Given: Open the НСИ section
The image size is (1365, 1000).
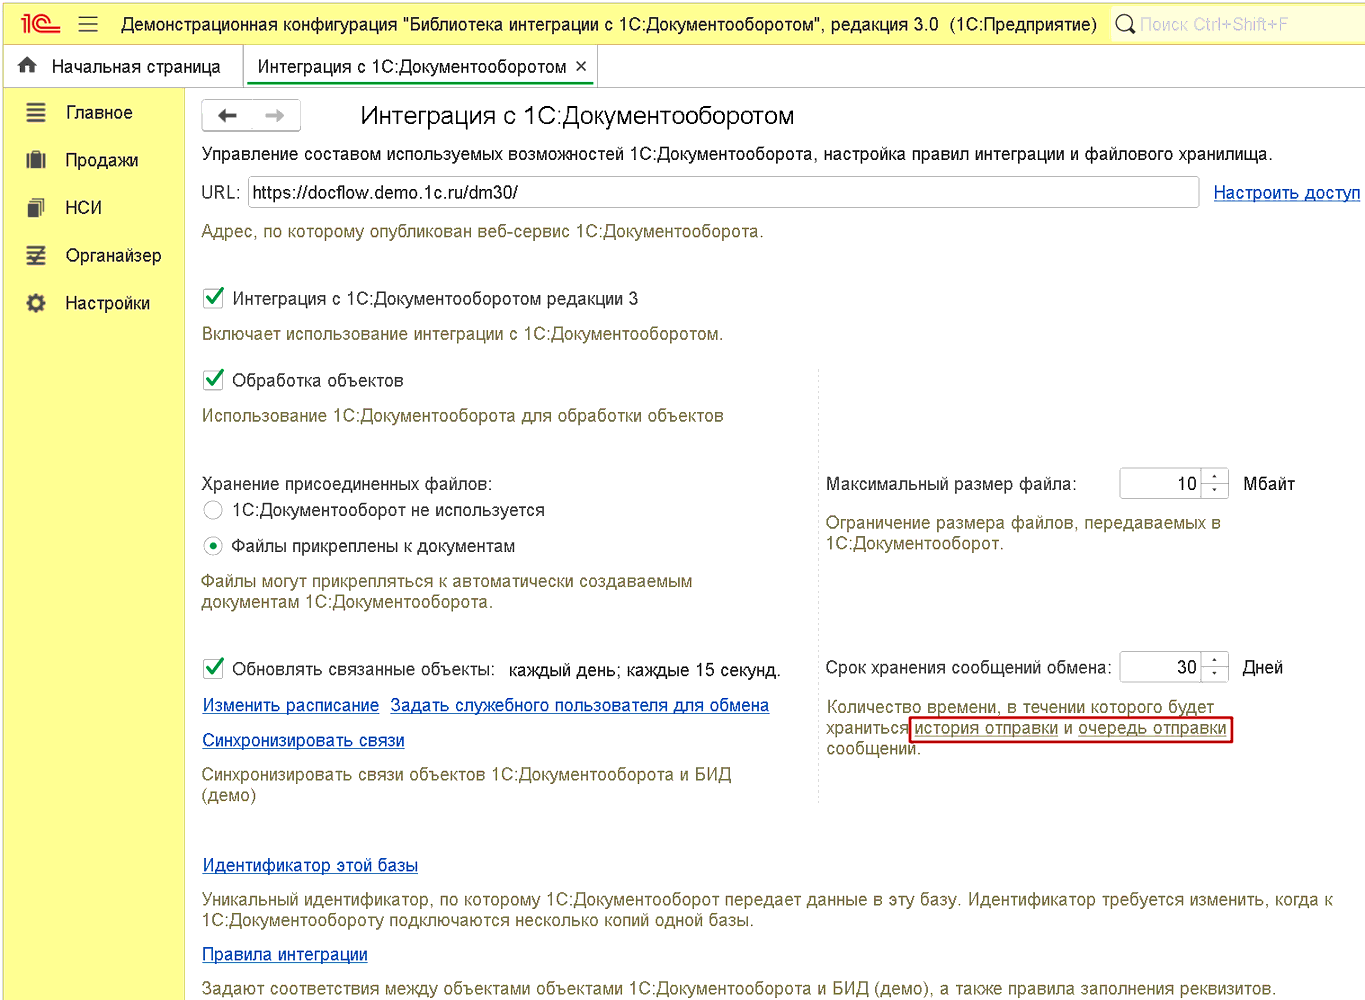Looking at the screenshot, I should coord(84,208).
